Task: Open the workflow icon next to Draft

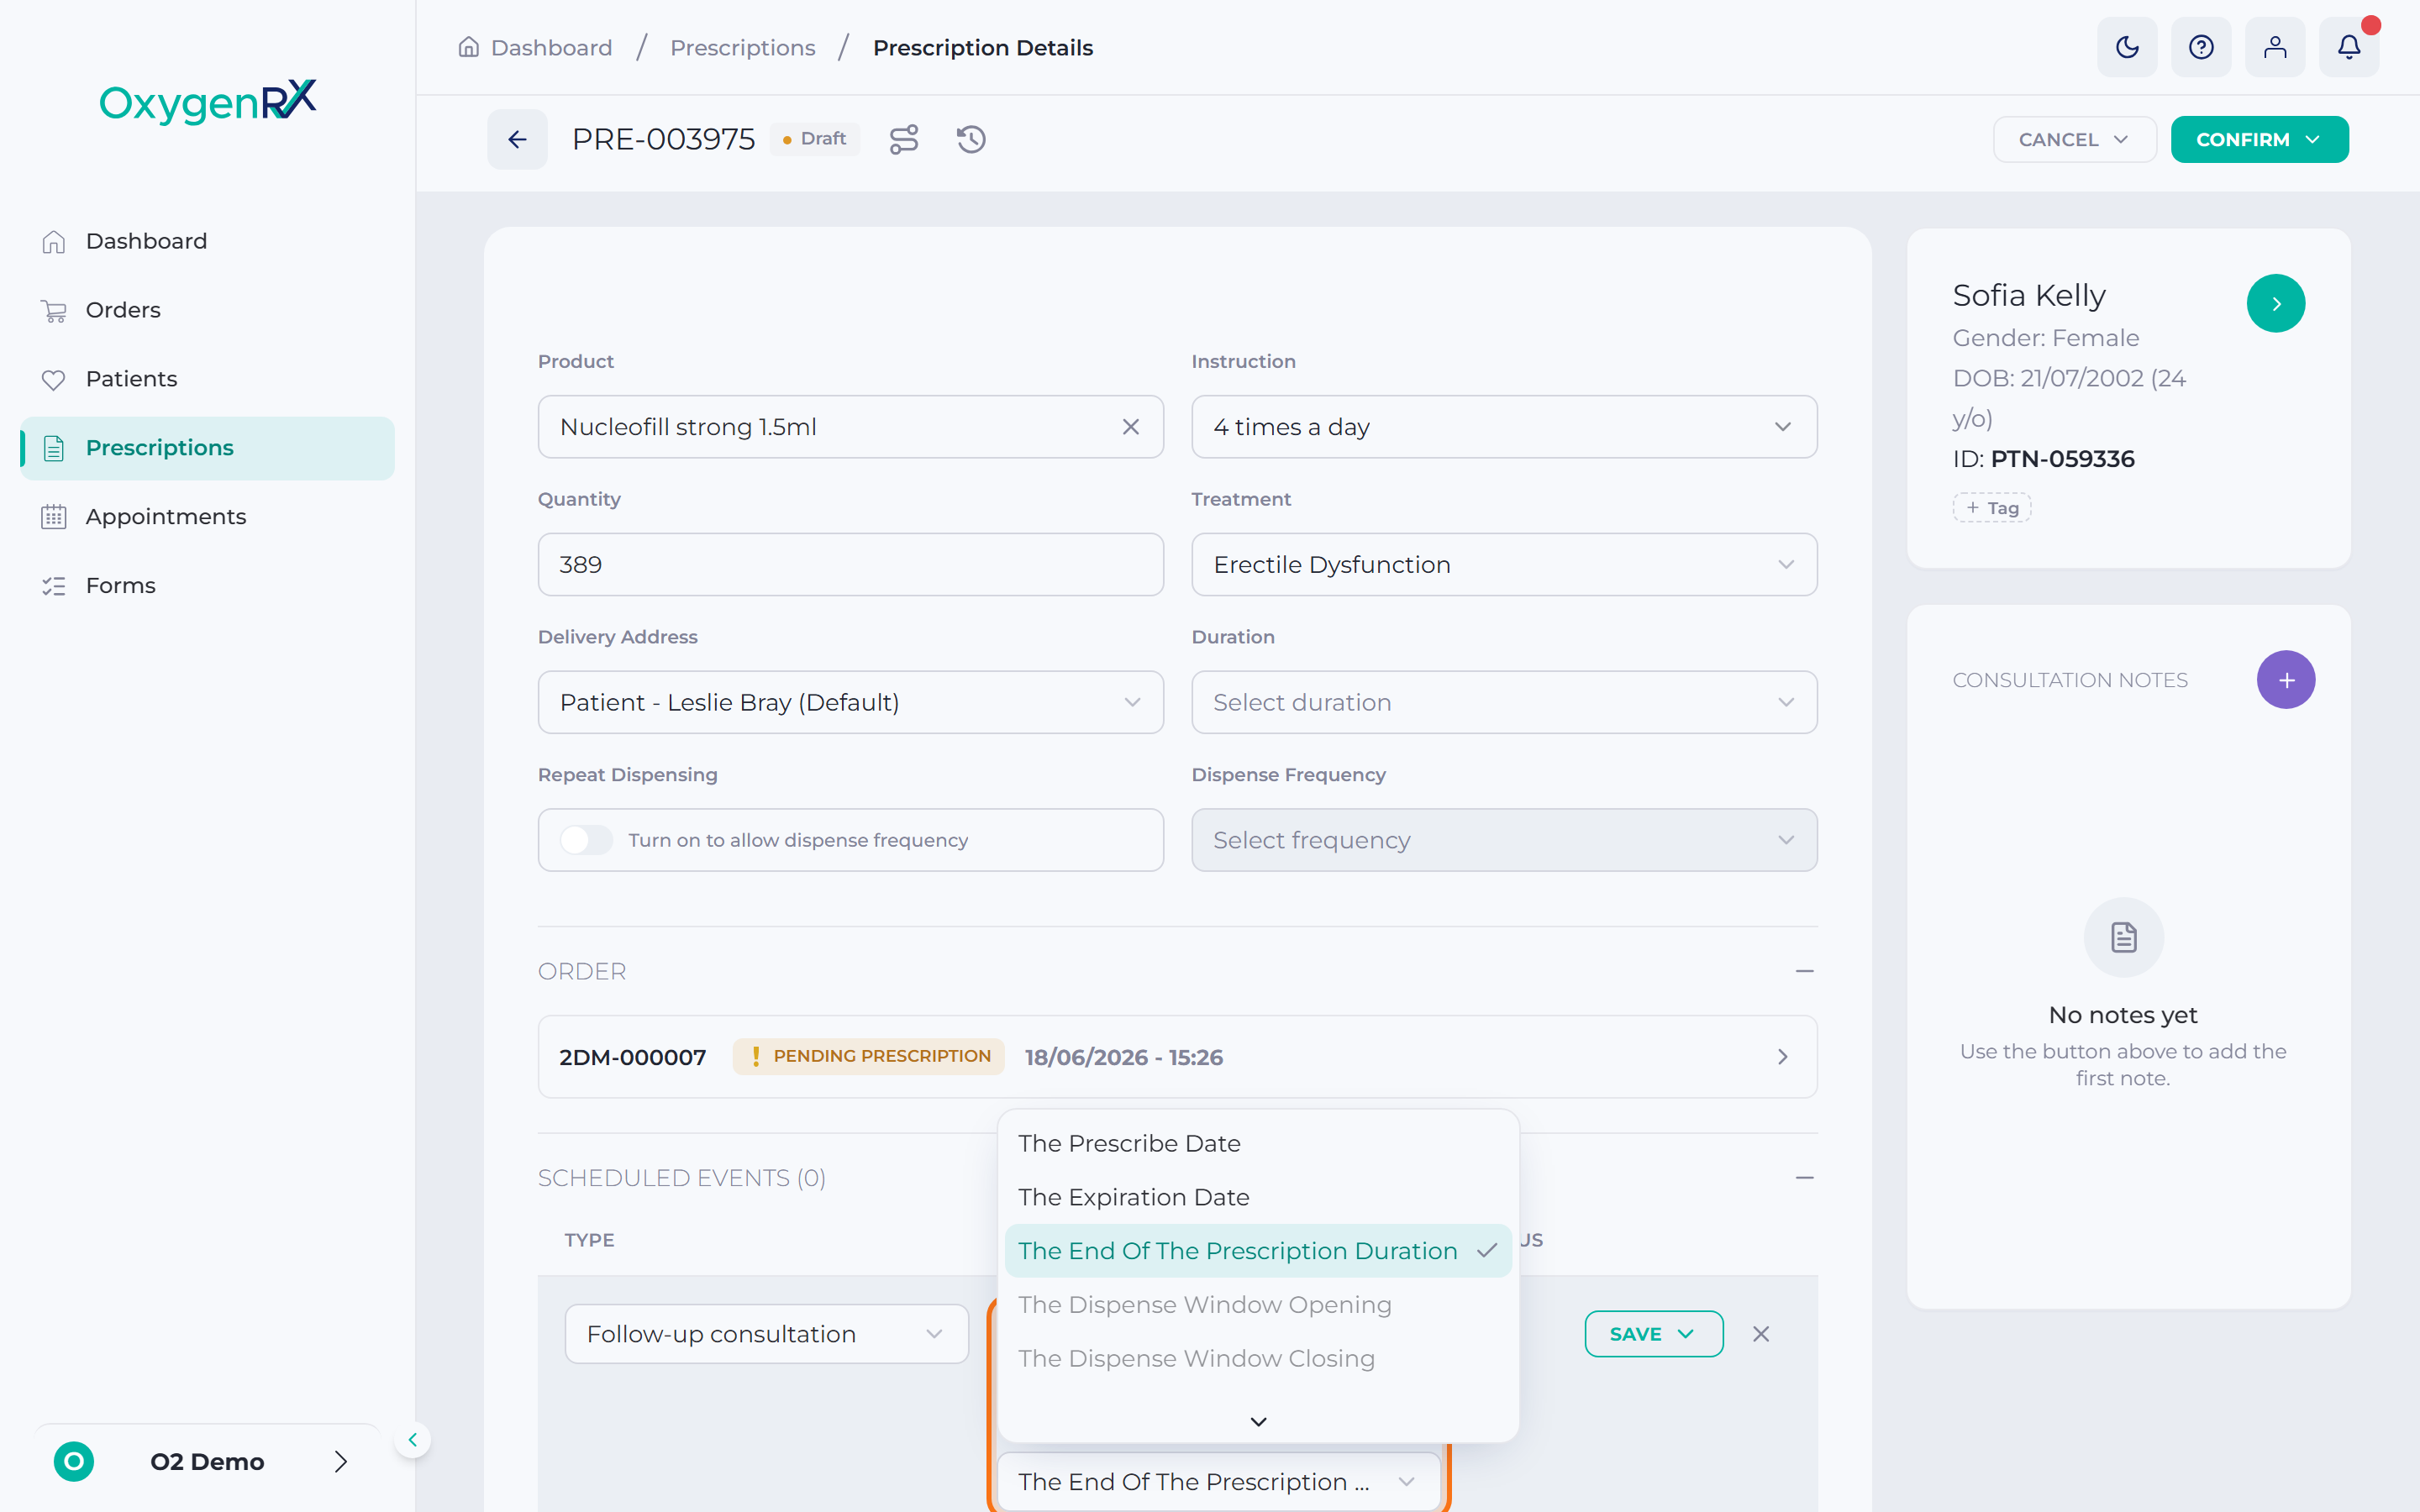Action: (x=904, y=139)
